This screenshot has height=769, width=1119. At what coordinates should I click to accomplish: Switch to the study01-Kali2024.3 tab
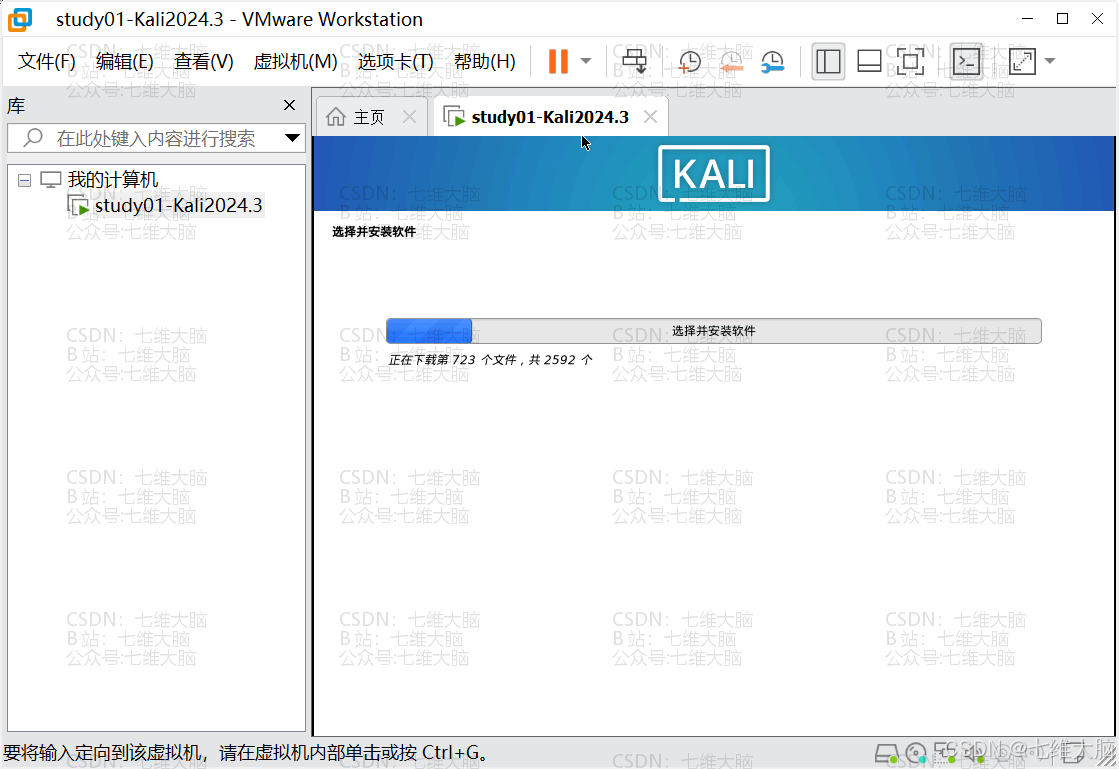[550, 117]
